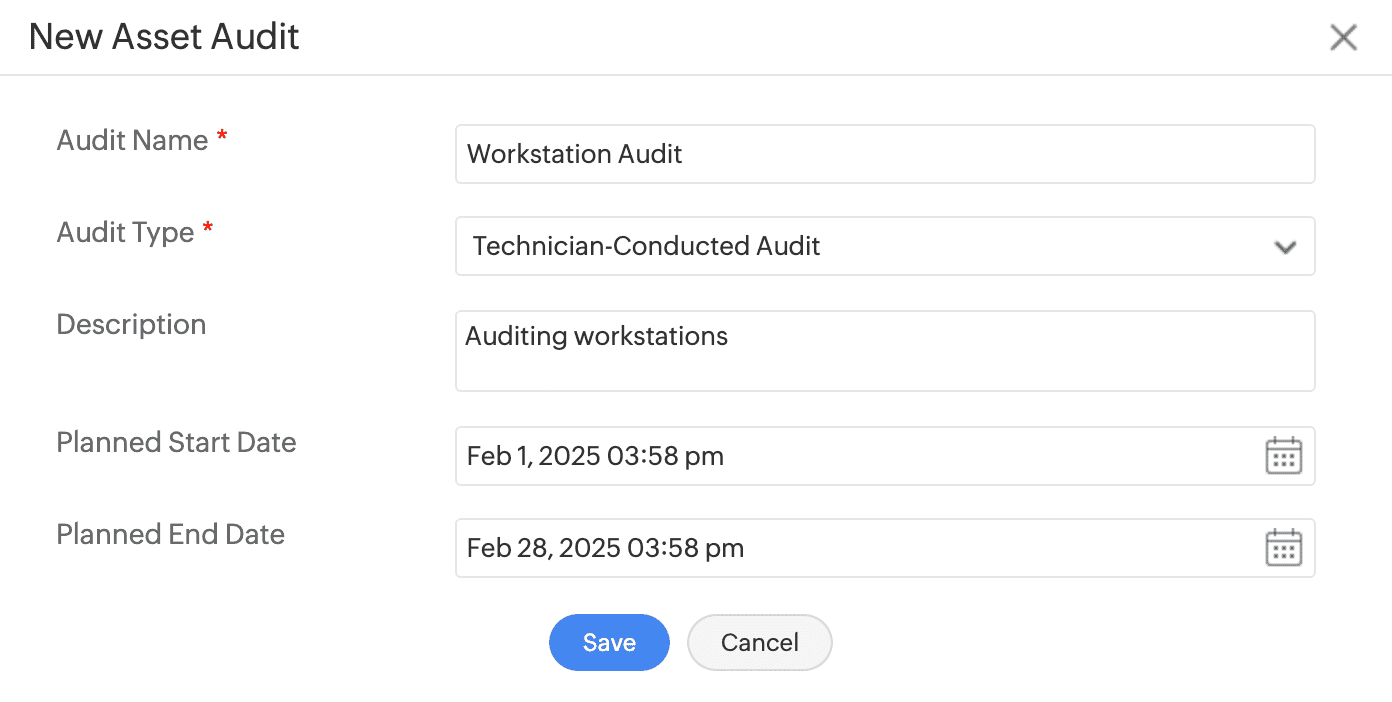This screenshot has height=702, width=1392.
Task: Open the Planned Start Date calendar picker
Action: coord(1284,456)
